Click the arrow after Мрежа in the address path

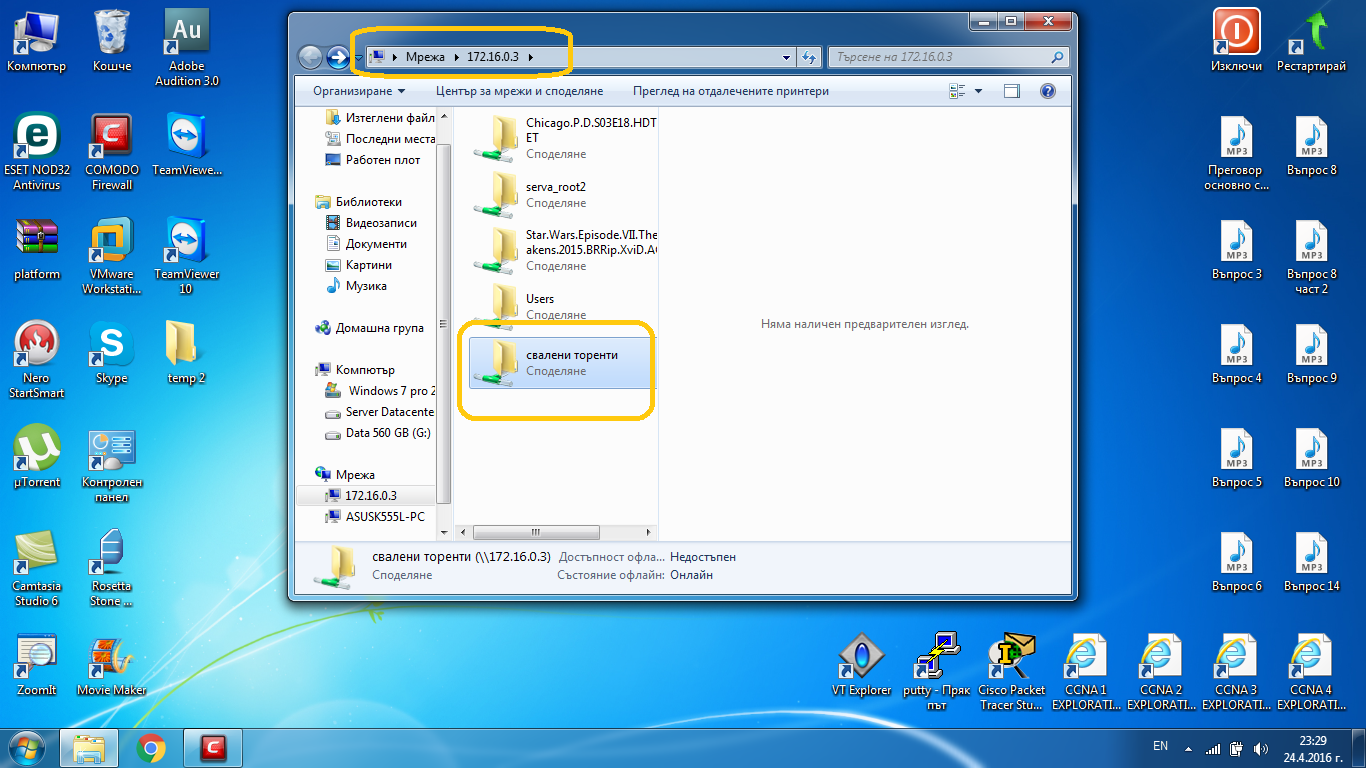click(457, 57)
